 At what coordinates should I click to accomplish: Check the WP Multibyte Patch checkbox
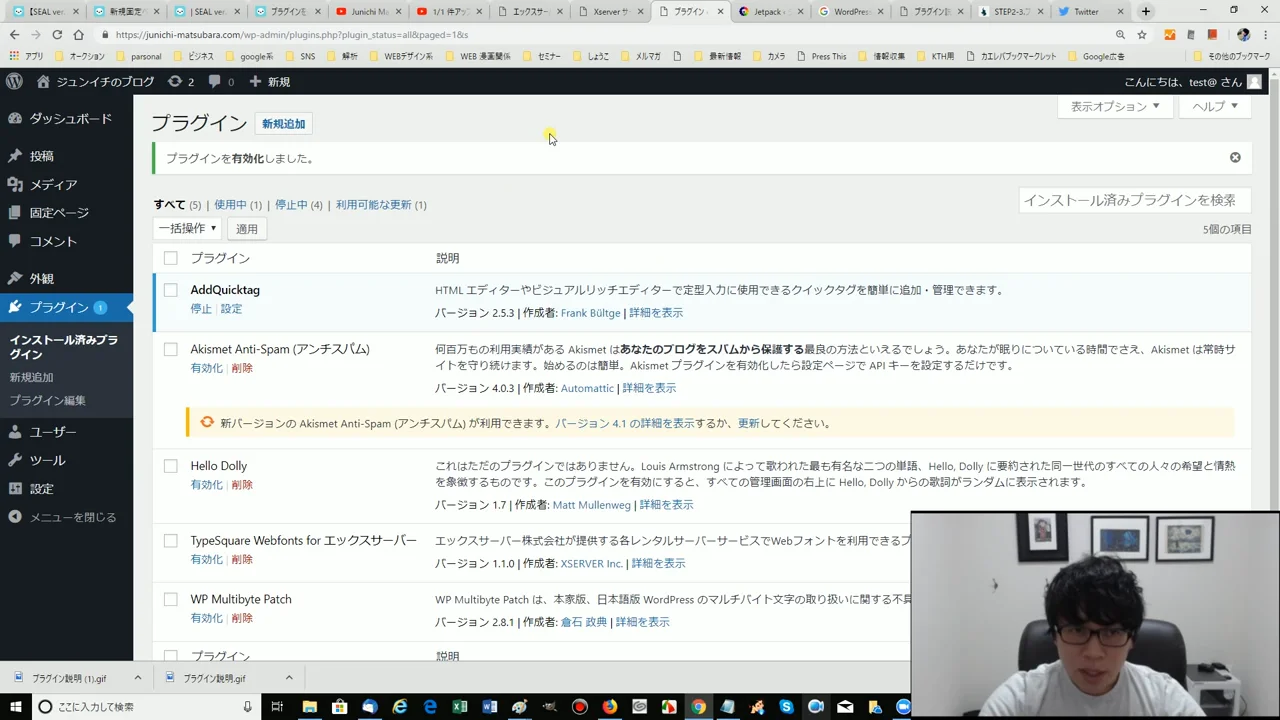click(x=170, y=599)
